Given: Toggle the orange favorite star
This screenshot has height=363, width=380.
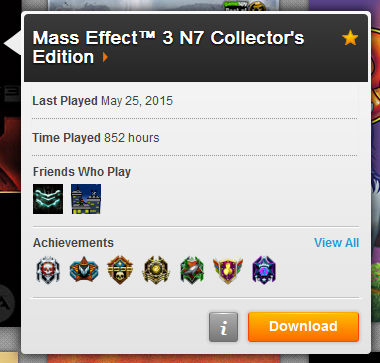Looking at the screenshot, I should (350, 38).
